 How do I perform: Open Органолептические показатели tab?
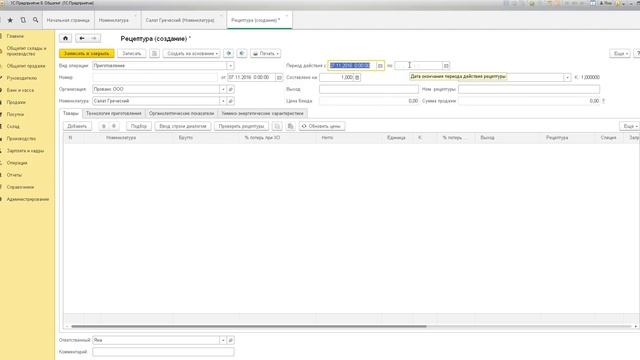(181, 113)
